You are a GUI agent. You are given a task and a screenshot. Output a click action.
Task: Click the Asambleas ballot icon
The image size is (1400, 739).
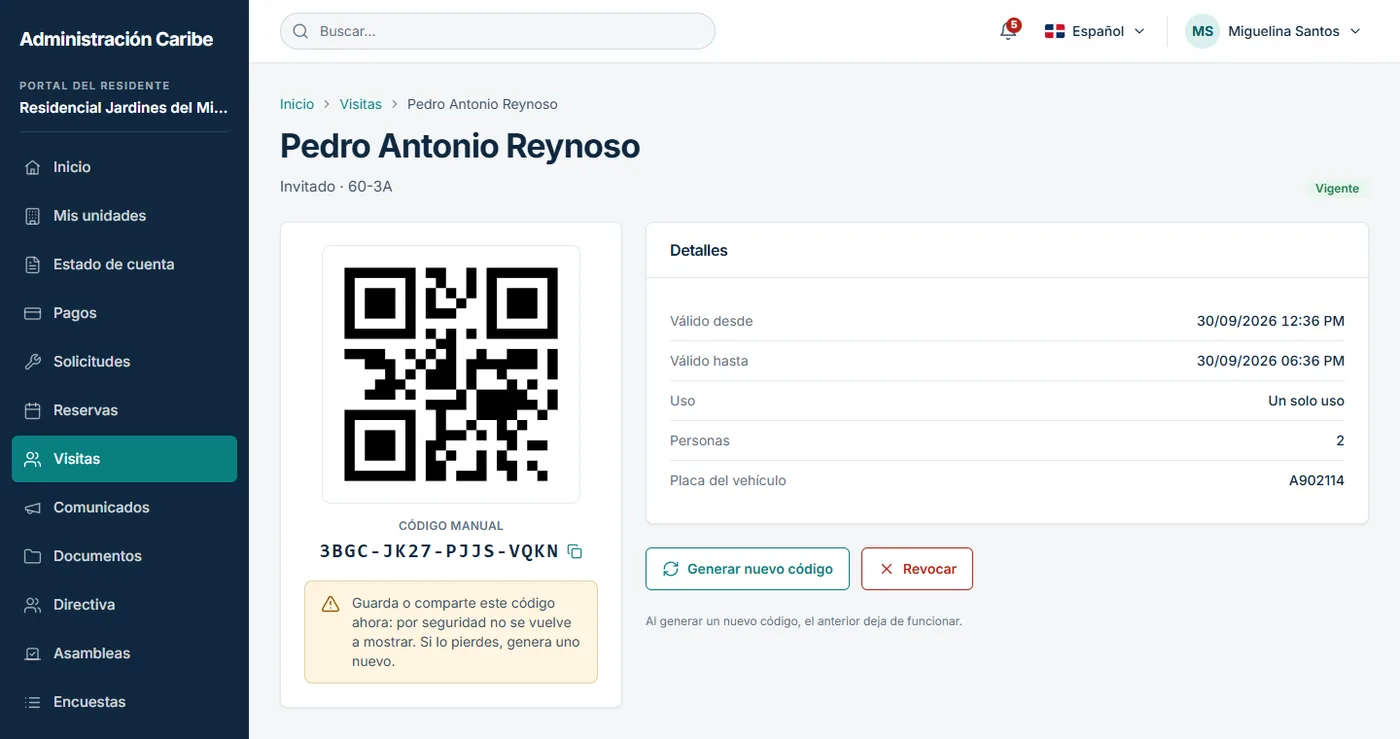click(33, 654)
